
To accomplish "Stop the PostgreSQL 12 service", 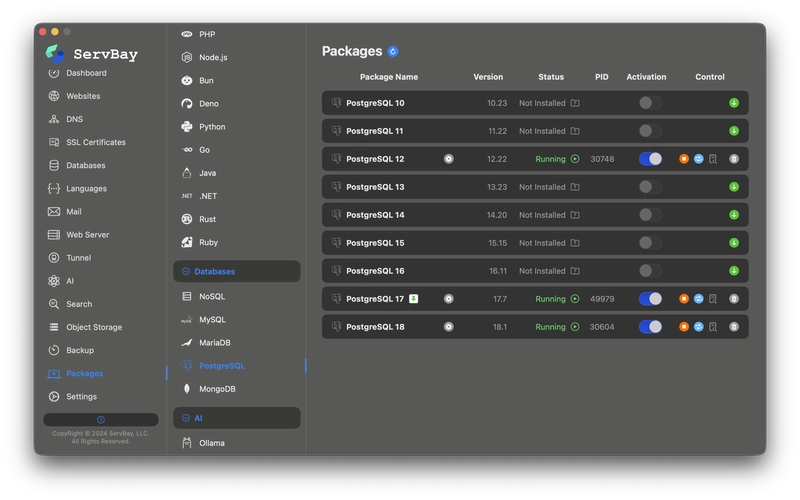I will coord(684,159).
